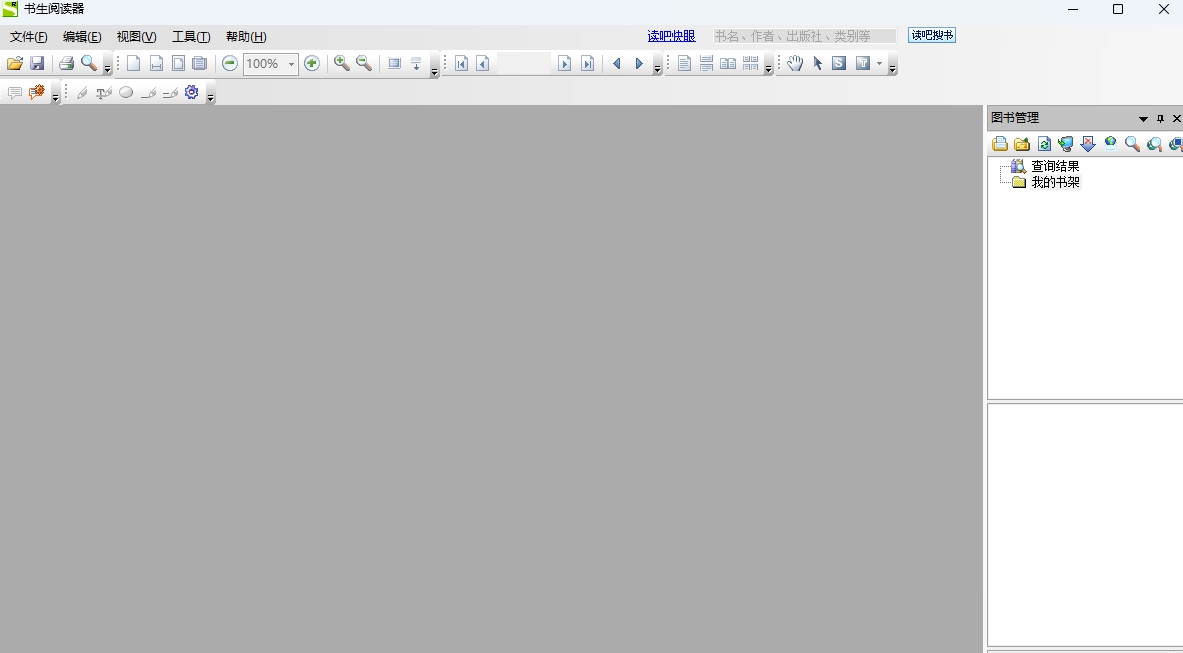The image size is (1183, 653).
Task: Click the refresh icon in book manager toolbar
Action: point(1044,143)
